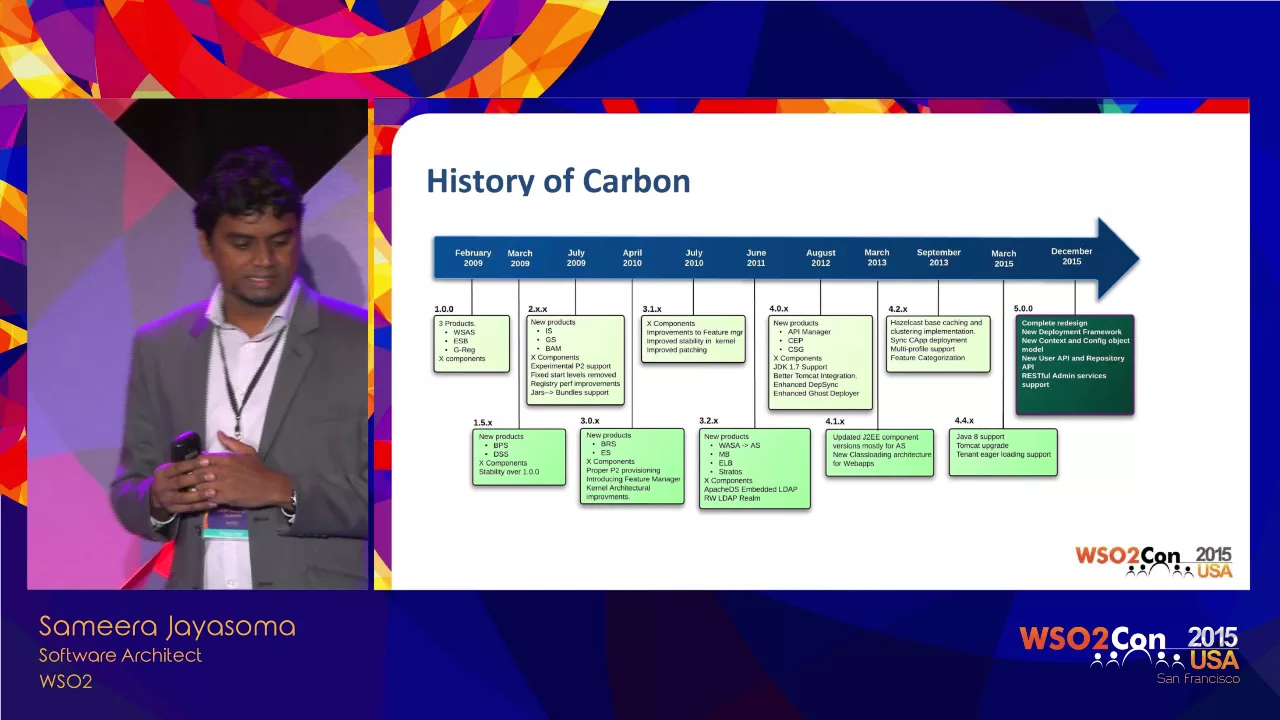The width and height of the screenshot is (1280, 720).
Task: Click 'Tomcat upgrade' text
Action: [982, 446]
